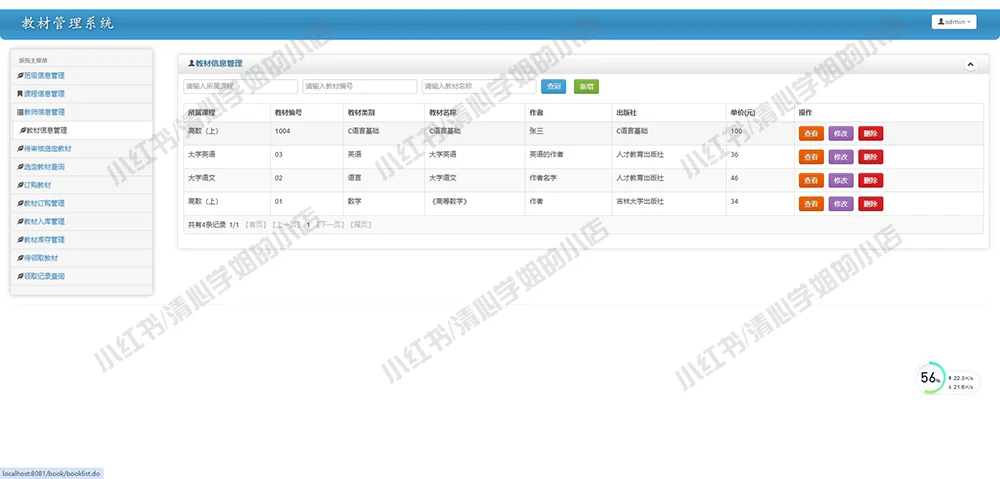Click the 系统主菜单 sidebar heading

tap(33, 61)
